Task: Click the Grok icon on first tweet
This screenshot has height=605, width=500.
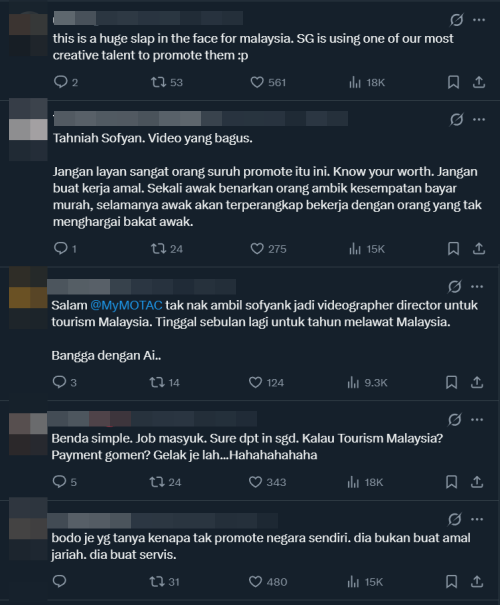Action: [x=456, y=20]
